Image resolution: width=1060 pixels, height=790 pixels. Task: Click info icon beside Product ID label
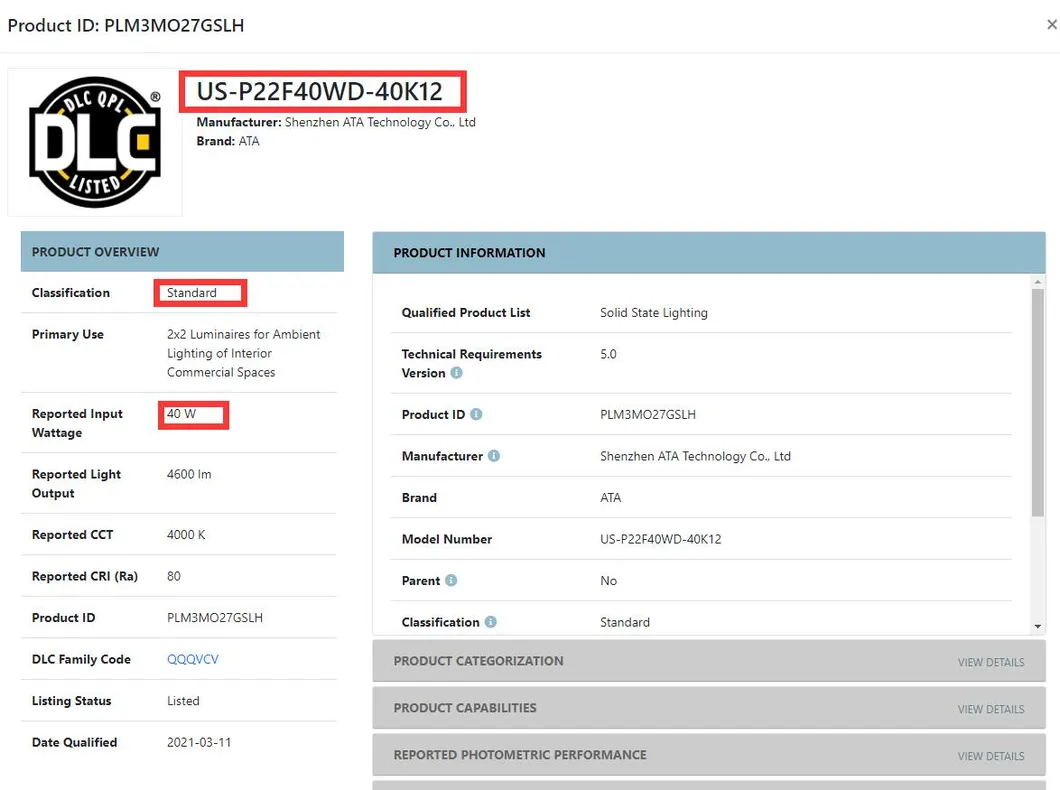coord(477,414)
